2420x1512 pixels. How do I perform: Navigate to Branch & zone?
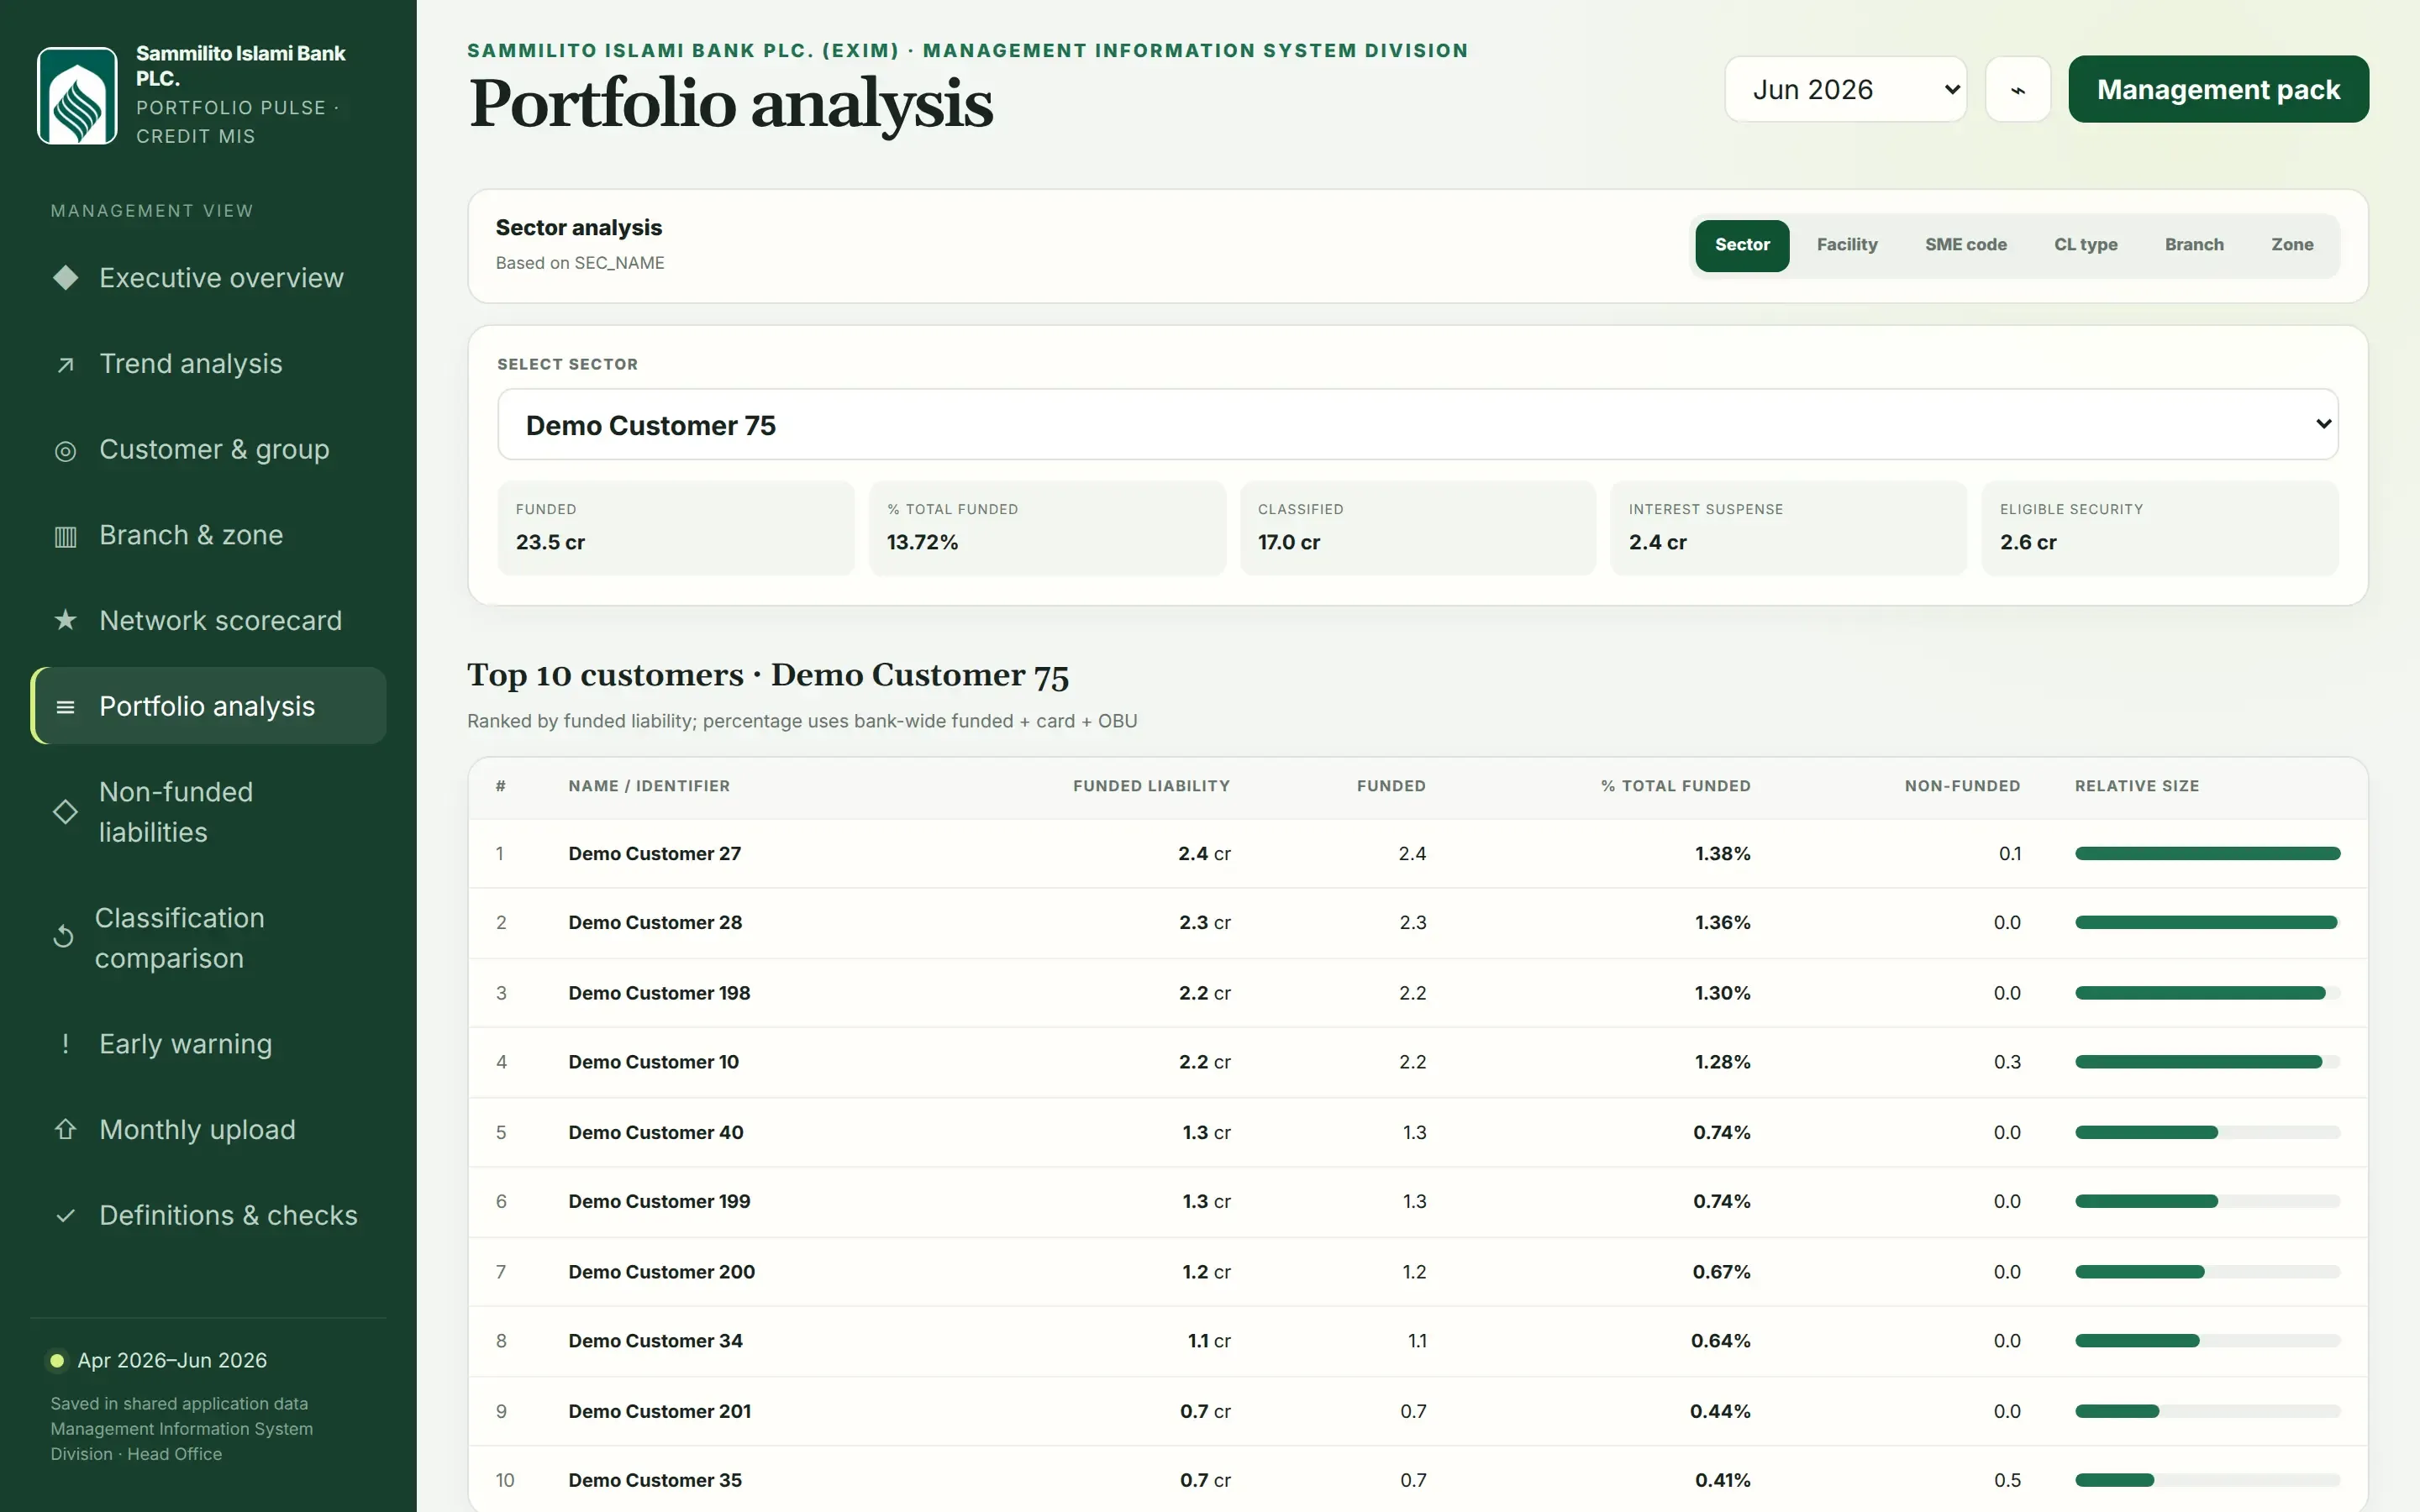pos(209,535)
